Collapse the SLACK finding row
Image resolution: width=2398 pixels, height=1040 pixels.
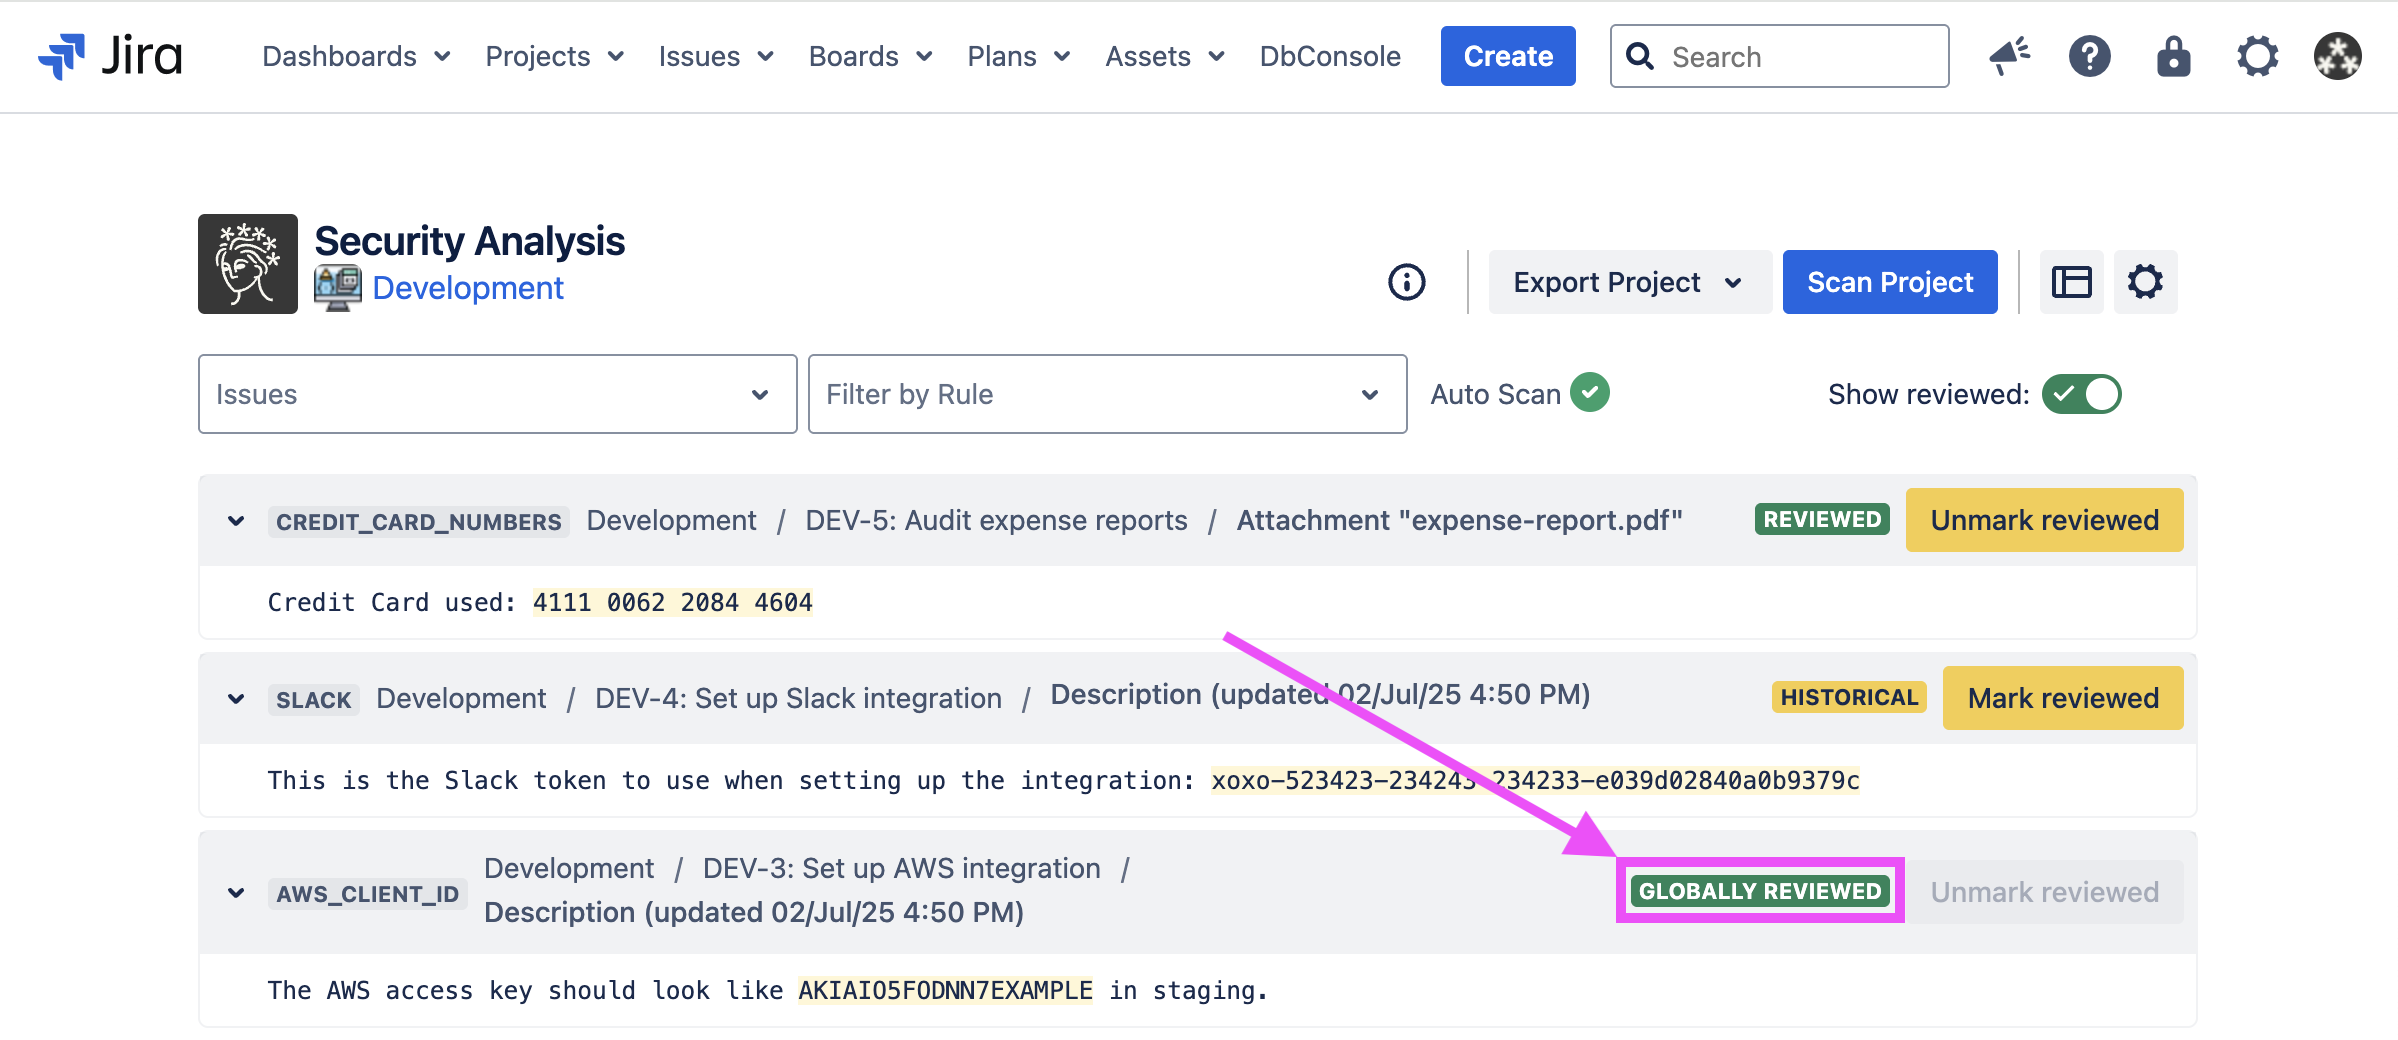pos(236,699)
